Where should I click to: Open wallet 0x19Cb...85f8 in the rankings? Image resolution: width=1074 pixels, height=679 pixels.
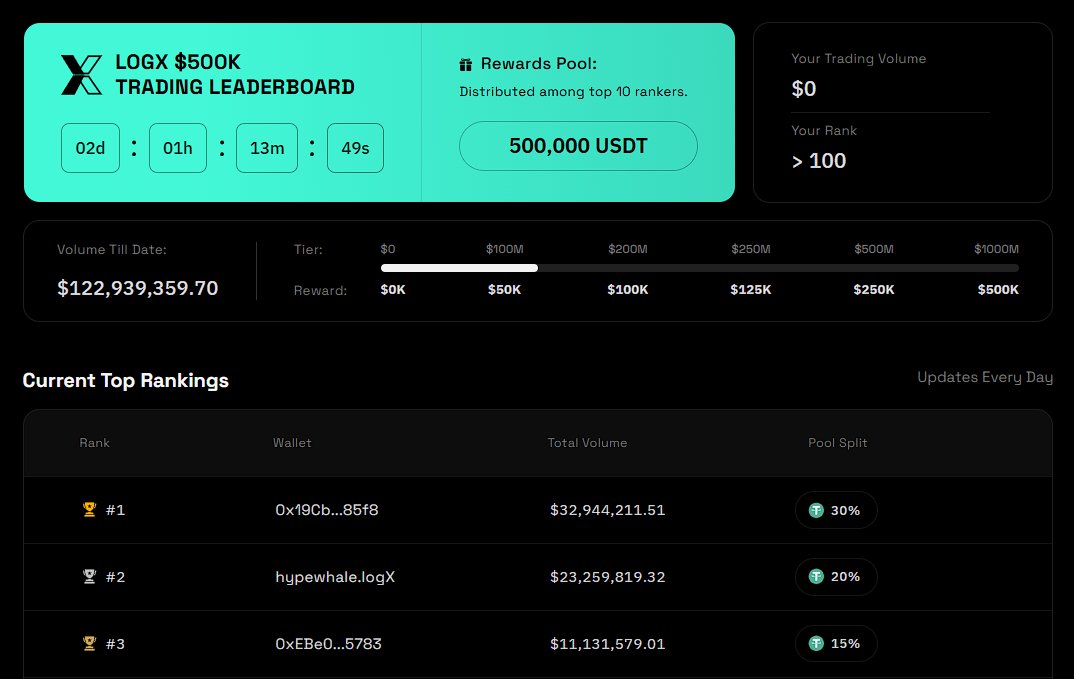pos(326,510)
